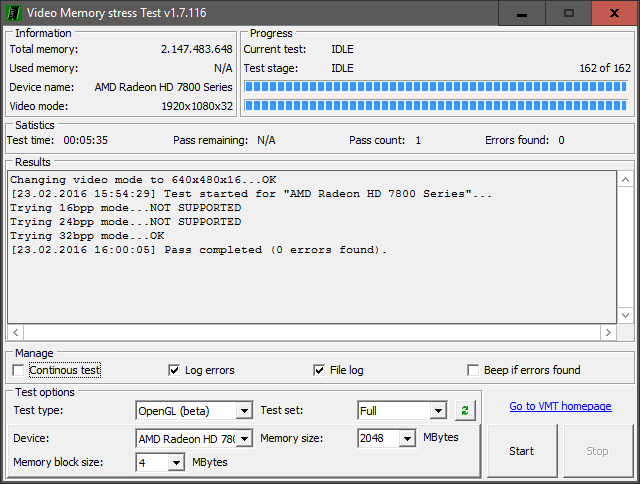Expand the Test set dropdown
640x484 pixels.
[x=438, y=411]
